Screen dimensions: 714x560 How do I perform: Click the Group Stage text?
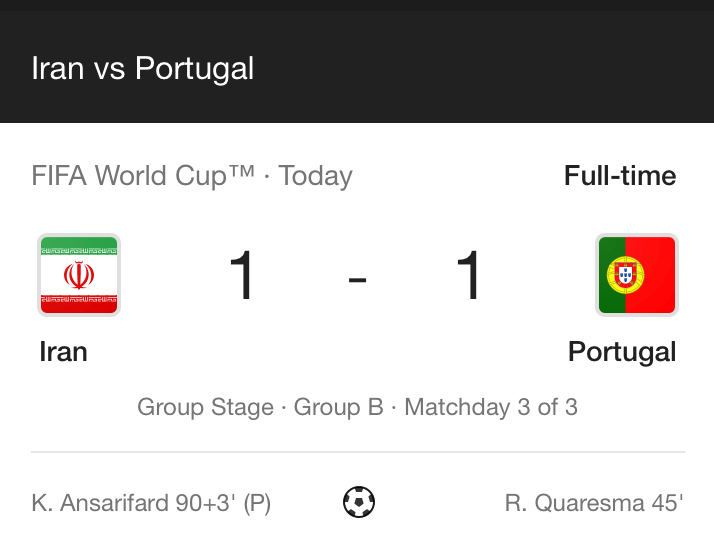click(205, 407)
